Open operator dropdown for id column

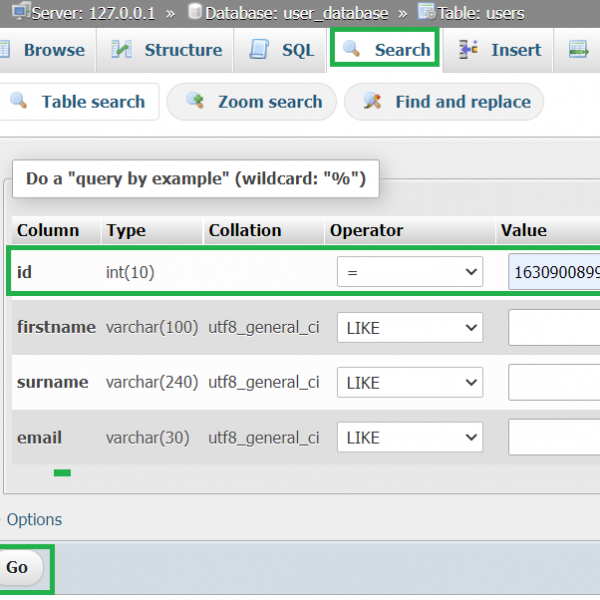409,272
